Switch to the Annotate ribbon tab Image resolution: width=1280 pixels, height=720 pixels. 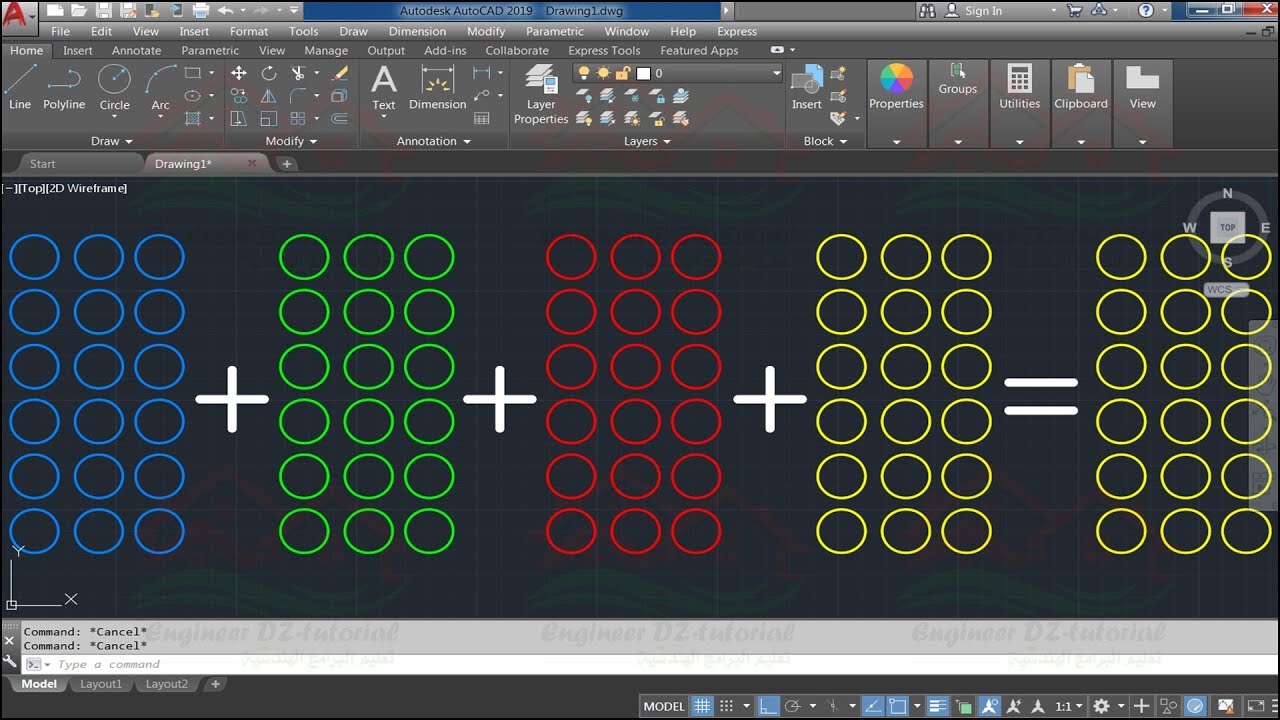click(136, 50)
